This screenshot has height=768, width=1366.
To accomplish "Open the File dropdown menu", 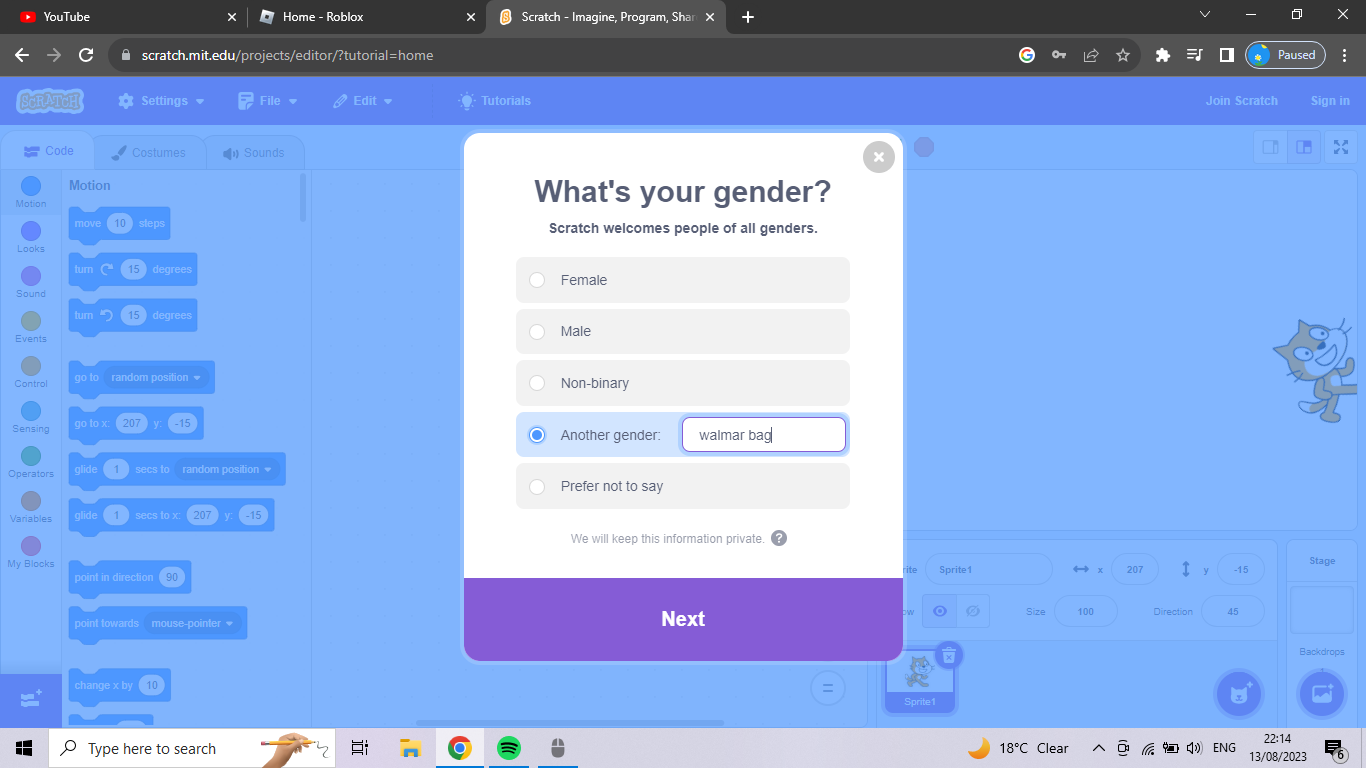I will point(267,101).
